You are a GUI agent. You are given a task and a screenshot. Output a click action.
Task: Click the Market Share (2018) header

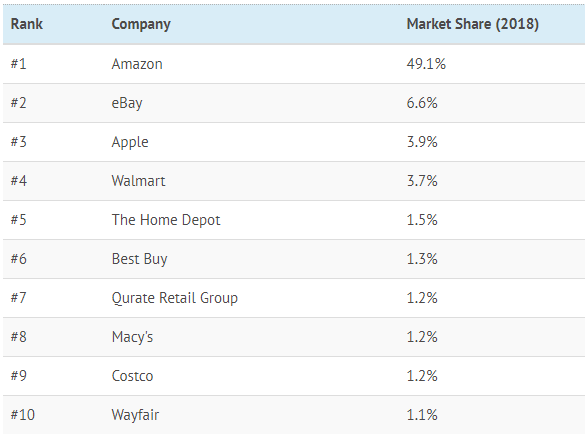pos(473,24)
